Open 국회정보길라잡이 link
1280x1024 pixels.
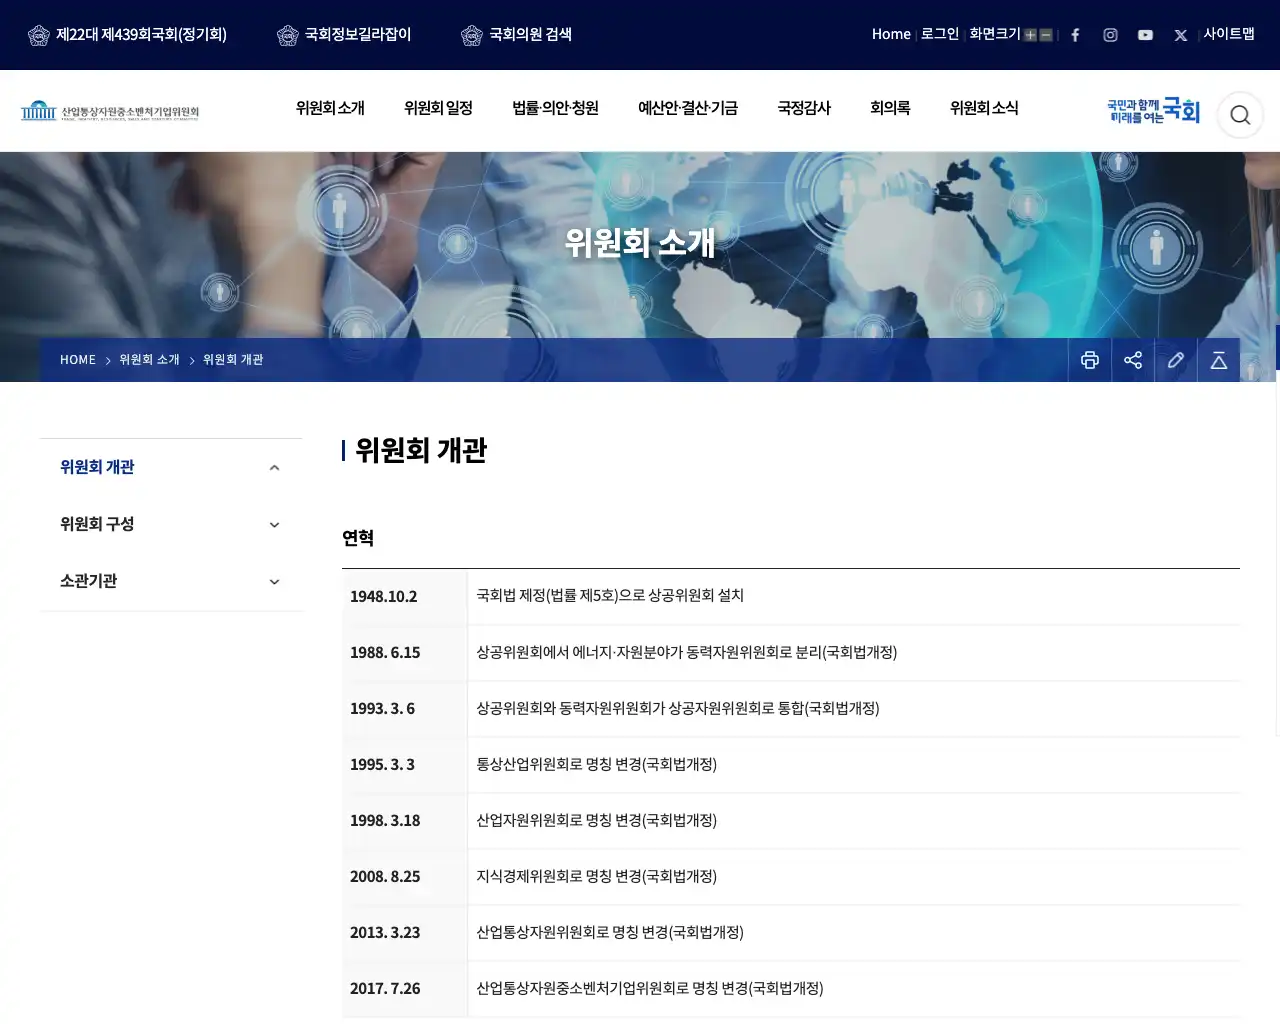(358, 34)
